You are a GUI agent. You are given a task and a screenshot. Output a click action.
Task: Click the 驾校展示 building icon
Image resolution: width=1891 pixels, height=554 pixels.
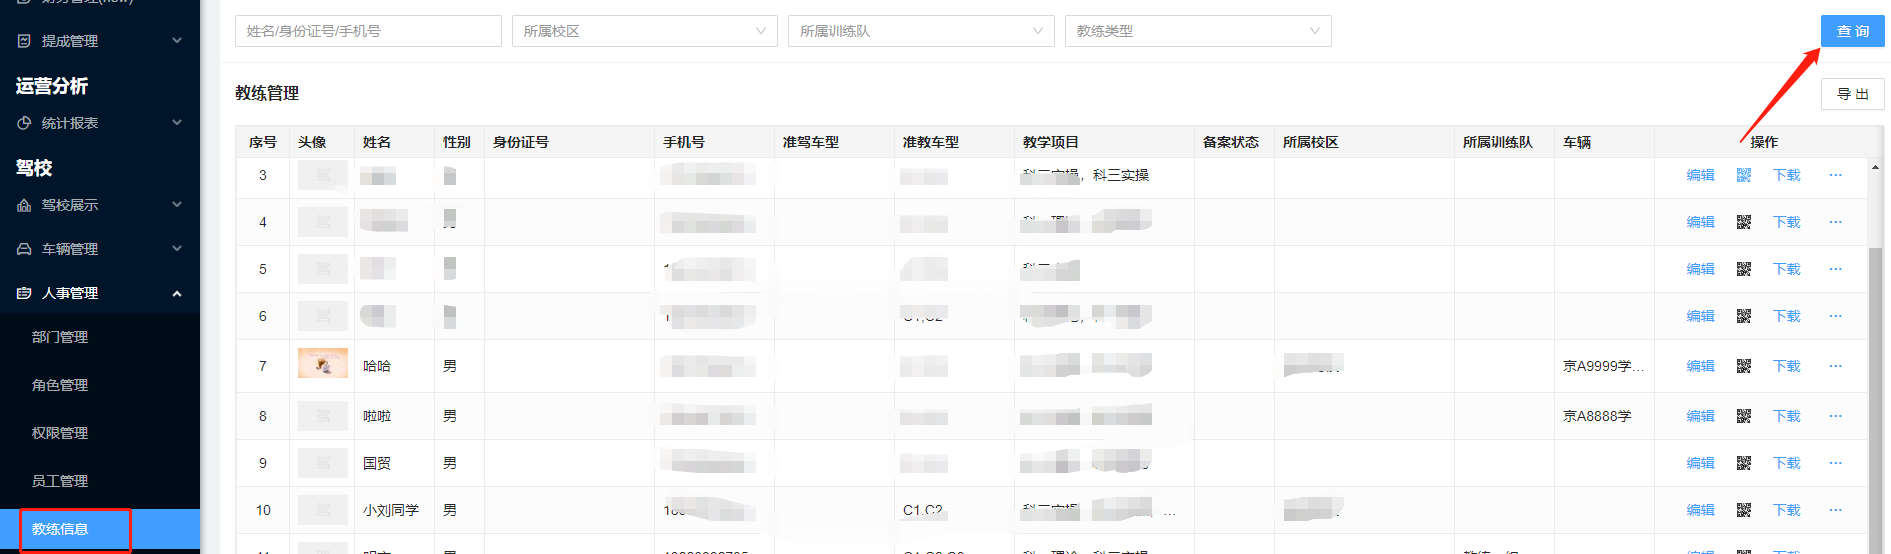[x=24, y=205]
